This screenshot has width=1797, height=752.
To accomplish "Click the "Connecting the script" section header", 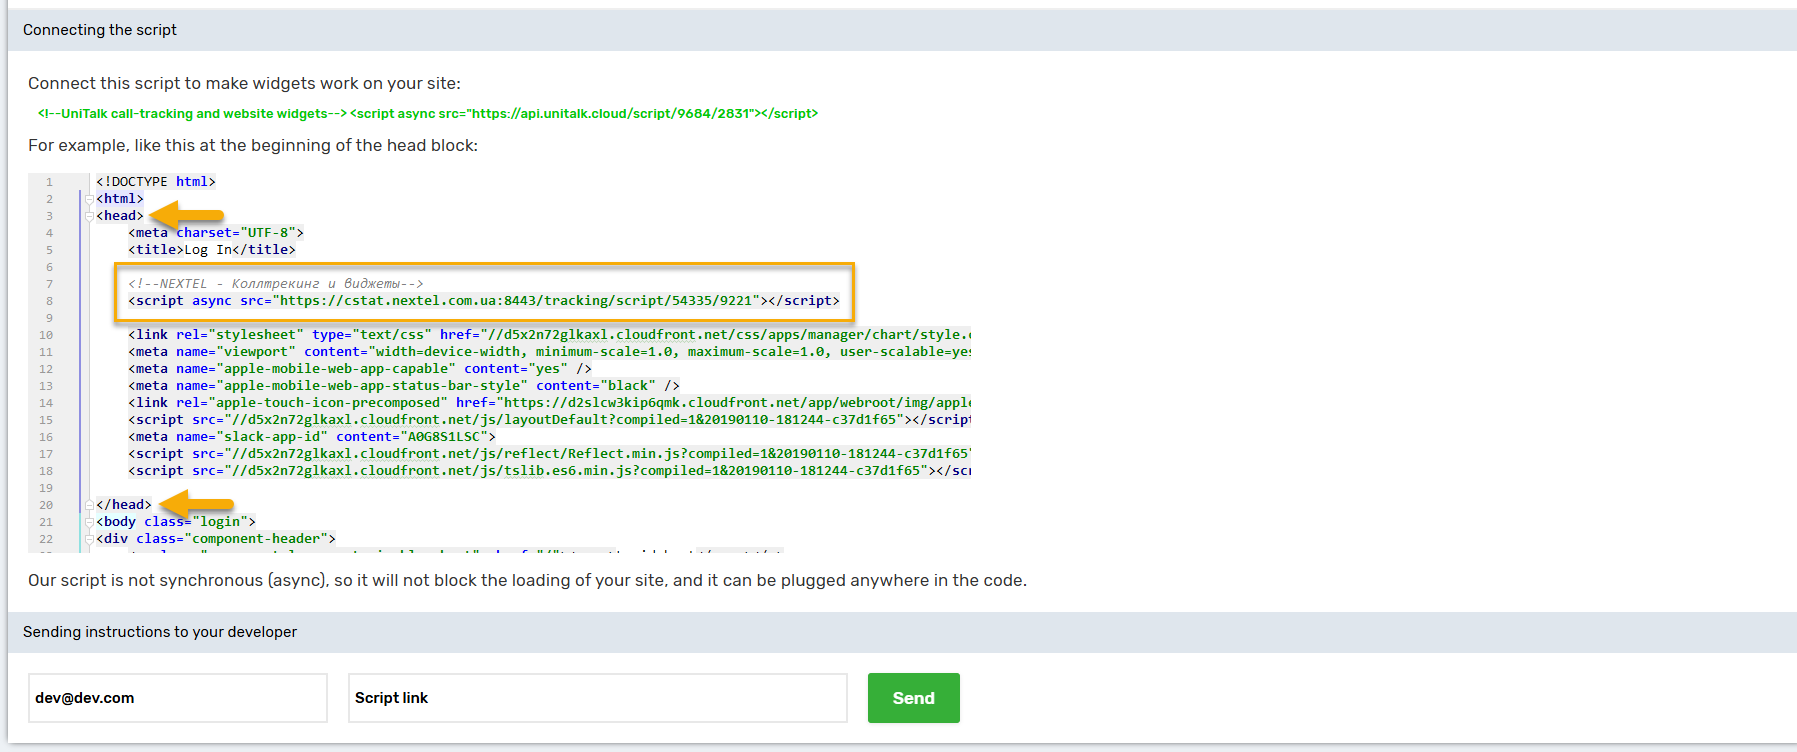I will pos(100,30).
